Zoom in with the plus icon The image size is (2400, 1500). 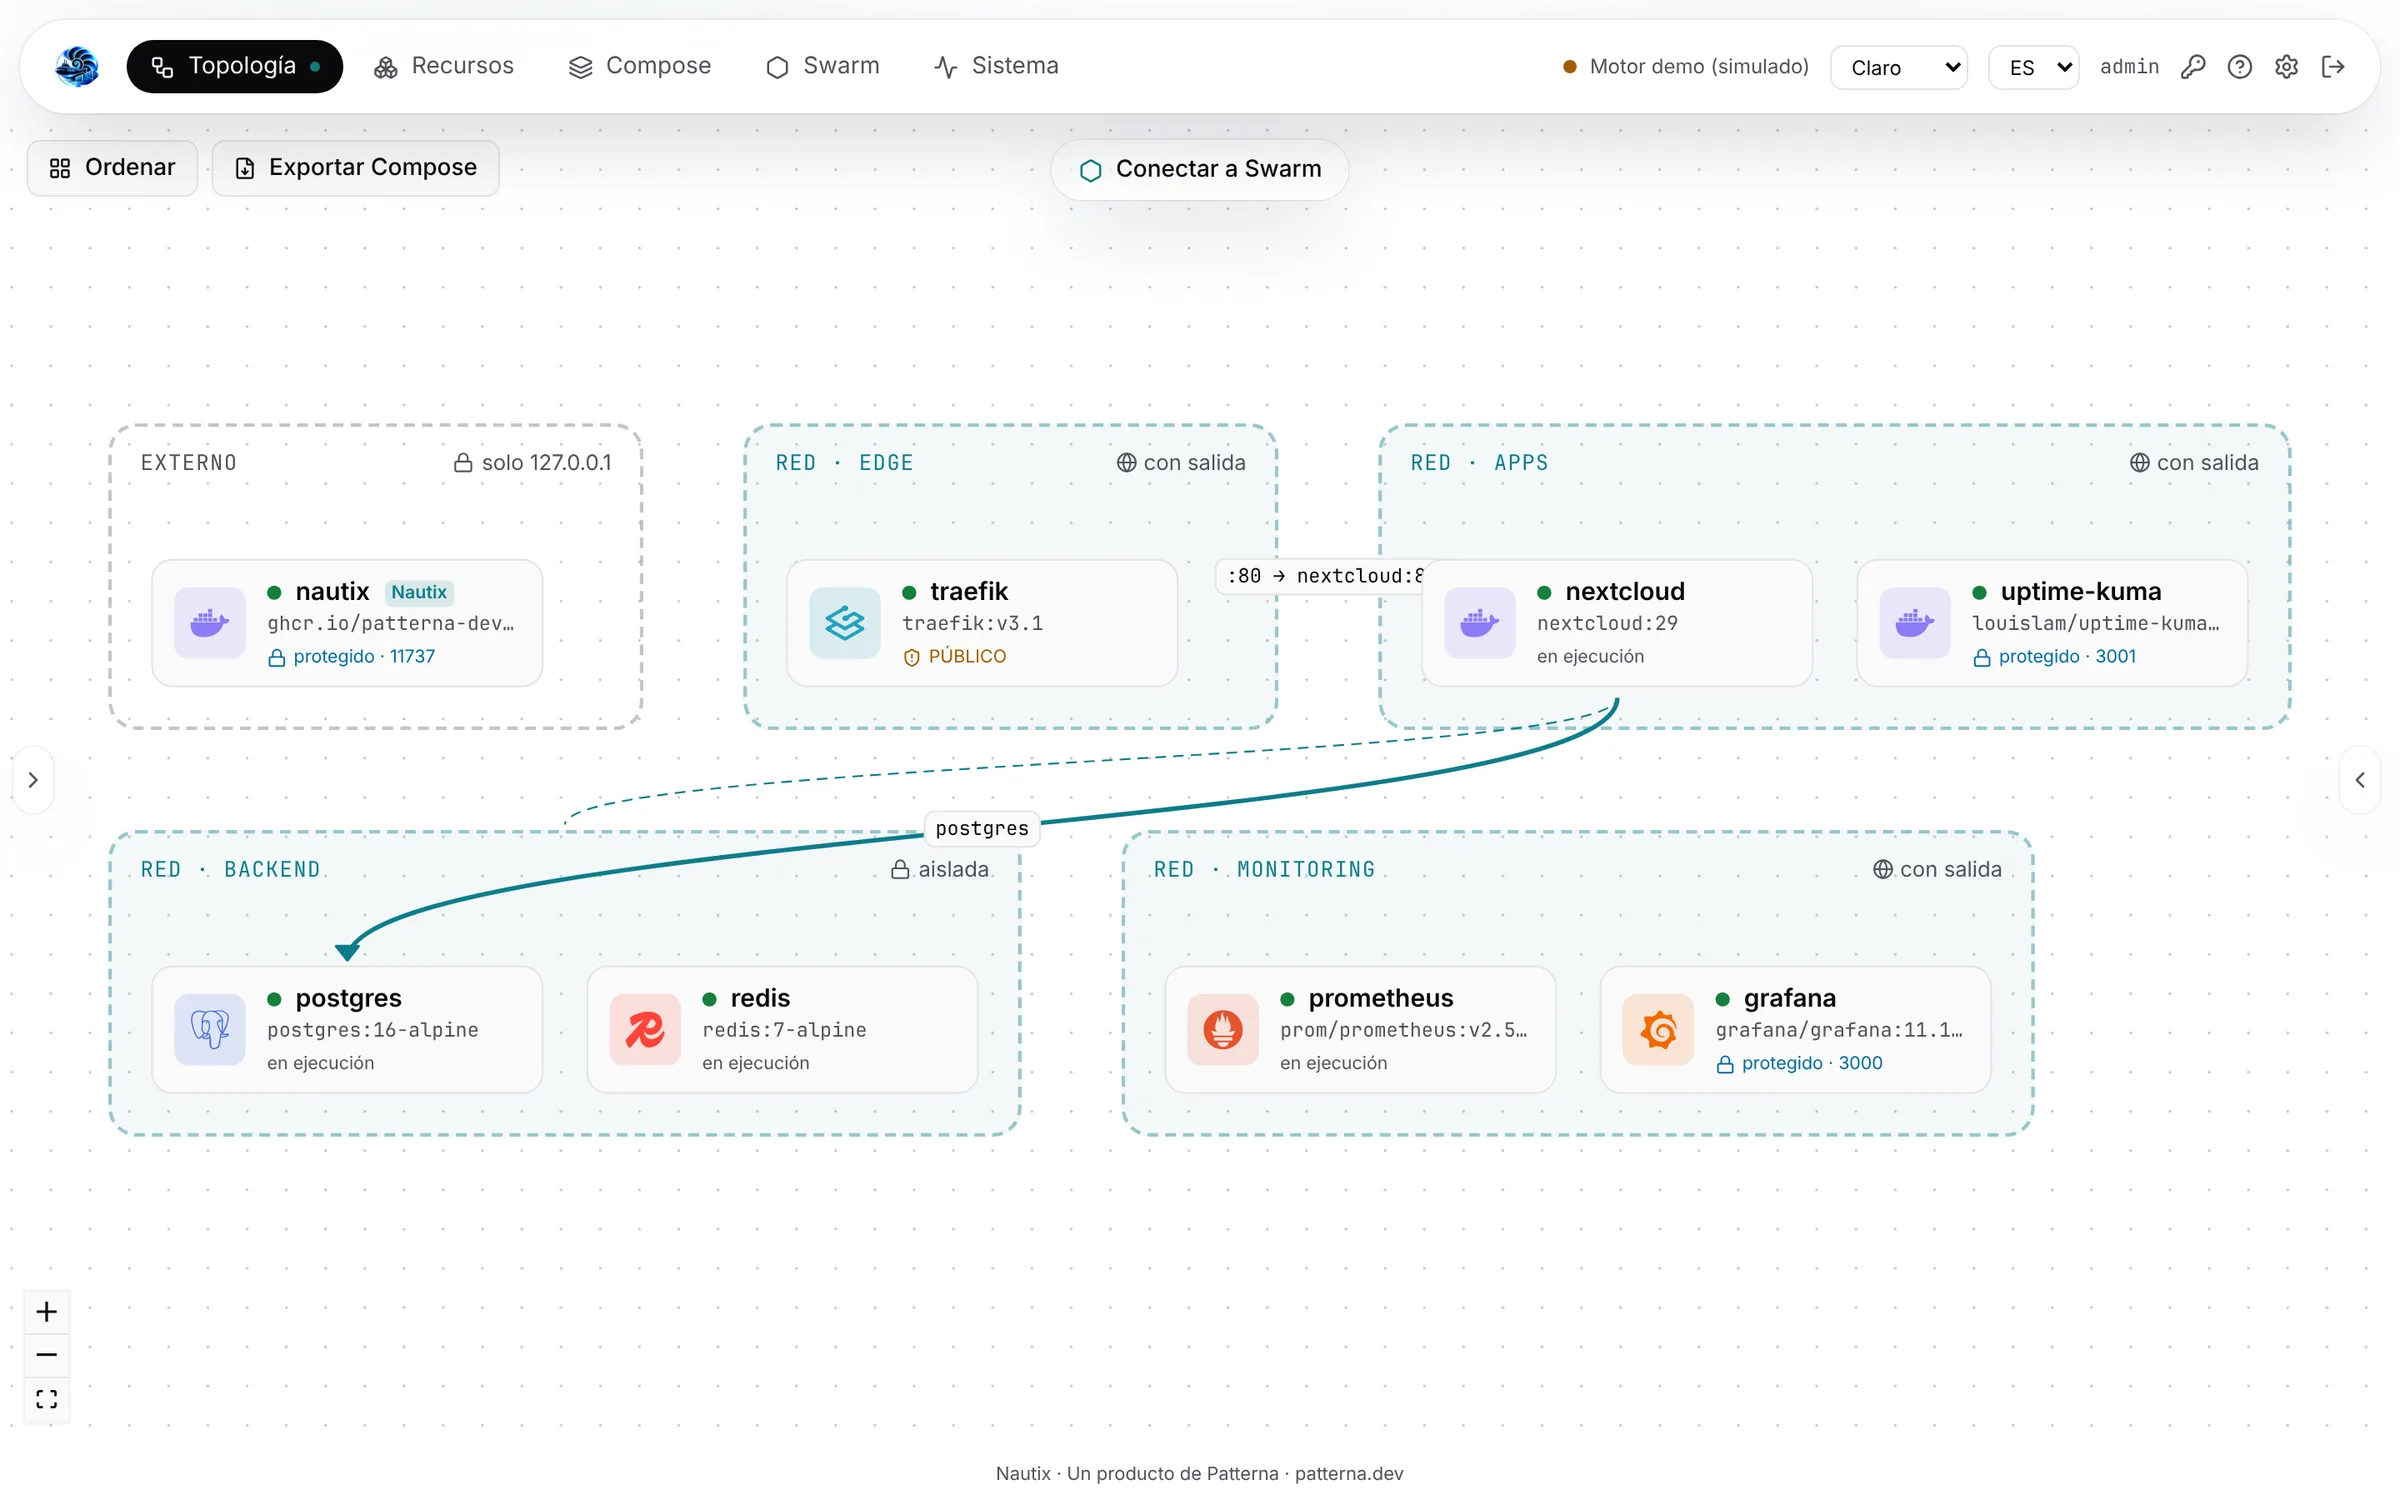pos(47,1312)
